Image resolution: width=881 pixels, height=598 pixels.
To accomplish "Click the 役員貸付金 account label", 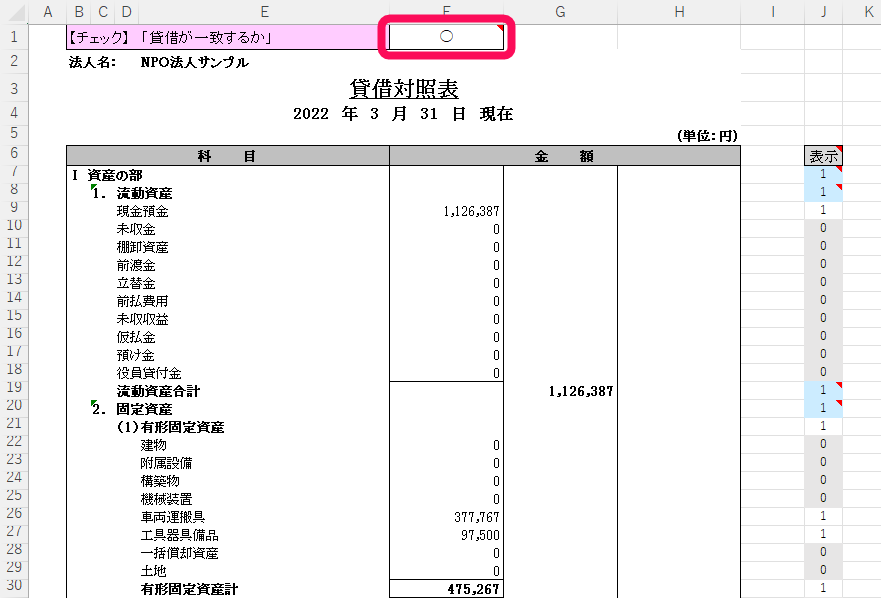I will (149, 373).
